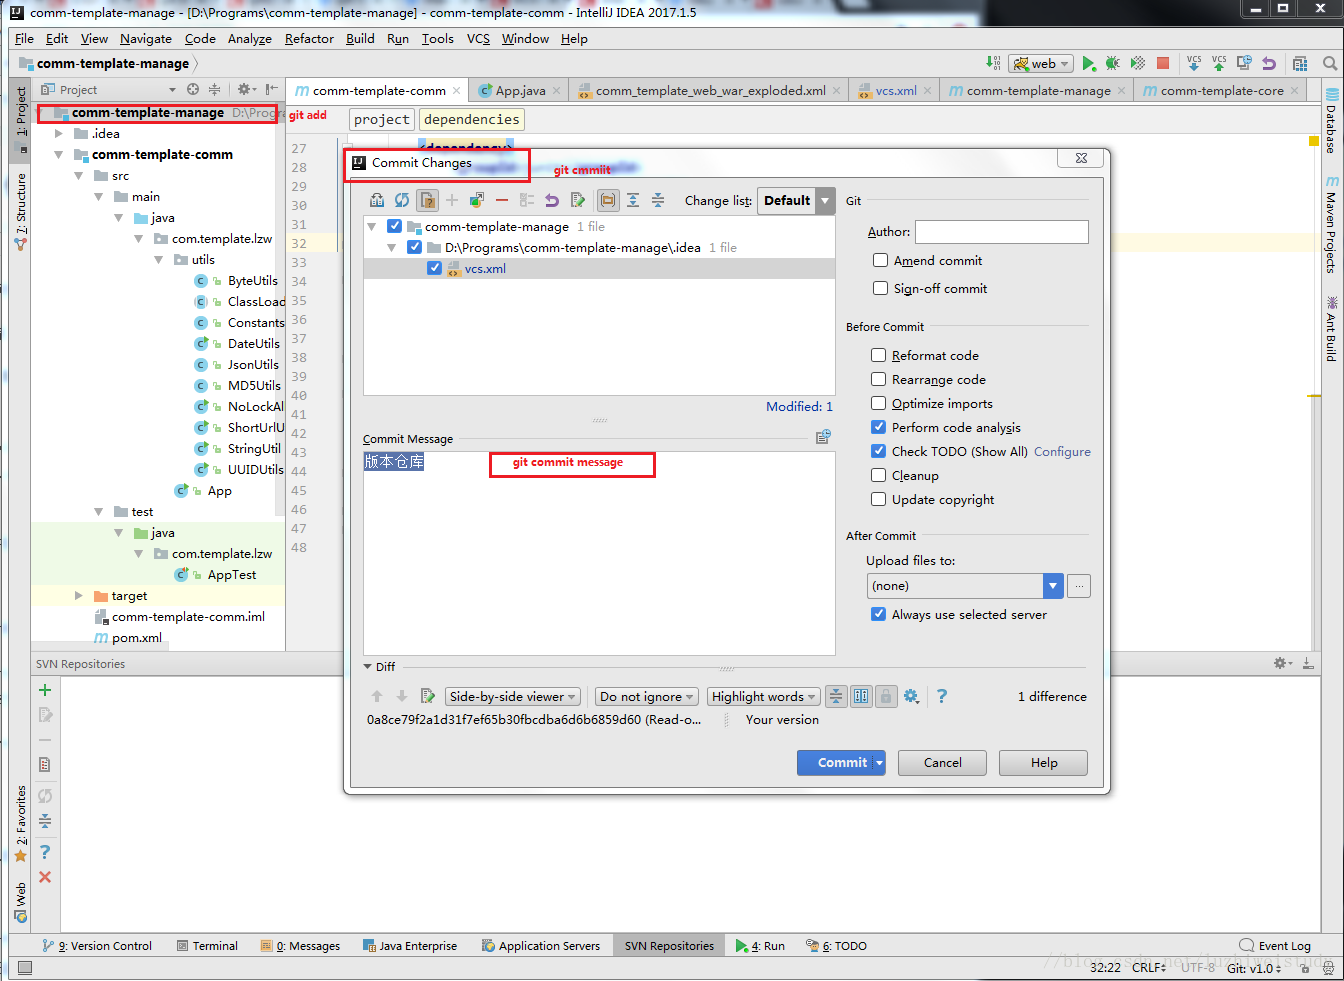The image size is (1344, 981).
Task: Open commit message history icon
Action: pyautogui.click(x=823, y=437)
